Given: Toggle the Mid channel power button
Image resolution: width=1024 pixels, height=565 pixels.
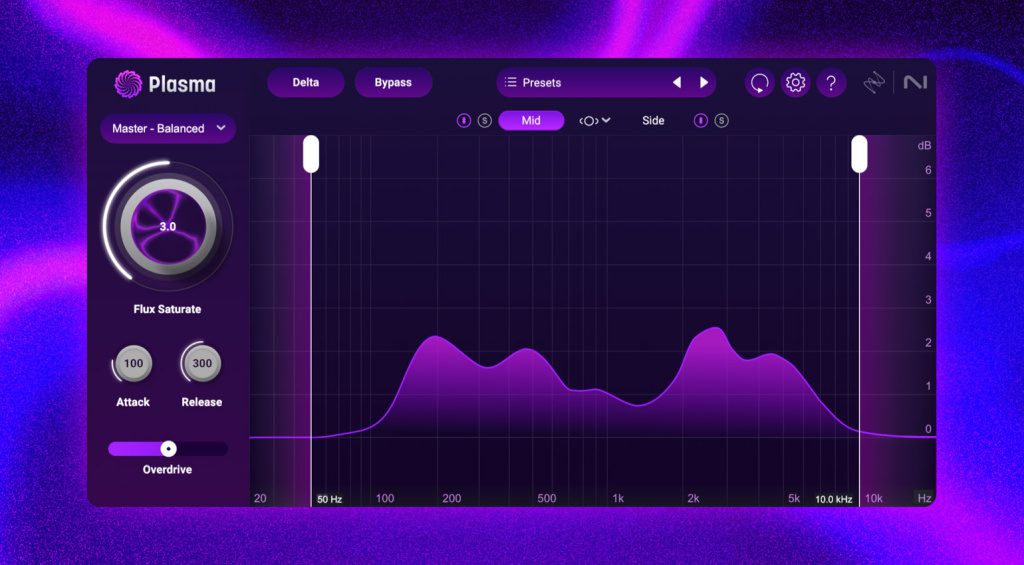Looking at the screenshot, I should (464, 121).
